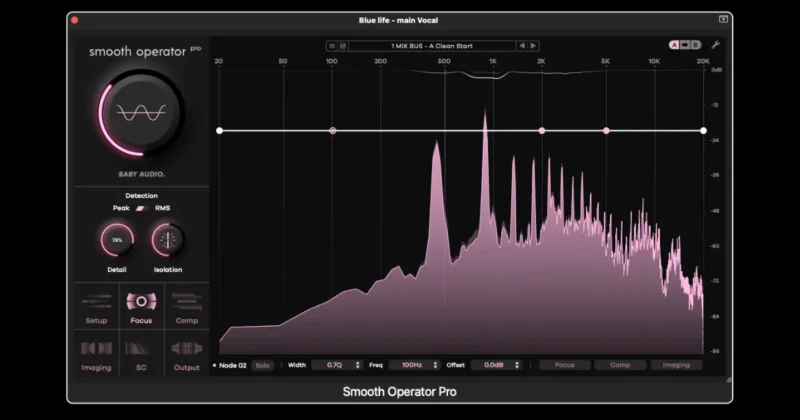Click the resize grip at window corner
The height and width of the screenshot is (420, 800).
tap(729, 380)
